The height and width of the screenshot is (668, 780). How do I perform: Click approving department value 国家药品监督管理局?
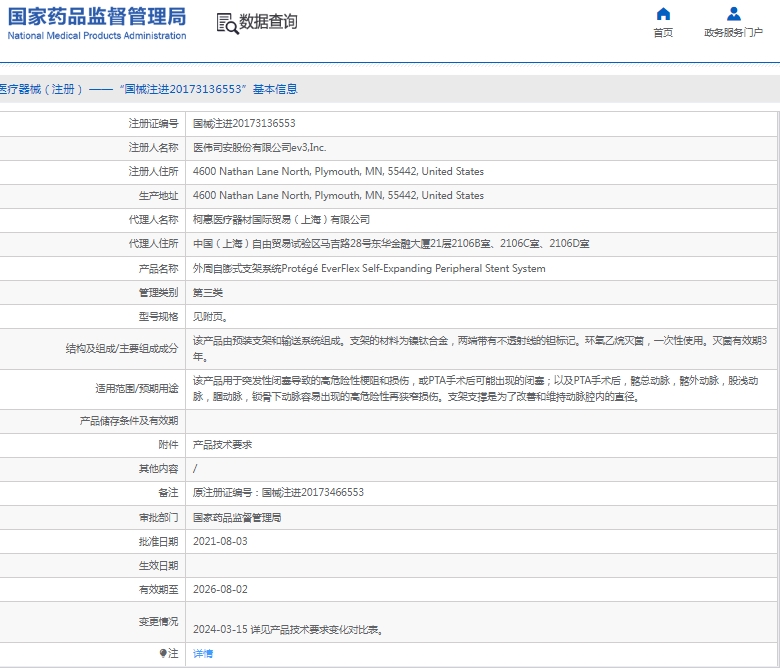(237, 518)
